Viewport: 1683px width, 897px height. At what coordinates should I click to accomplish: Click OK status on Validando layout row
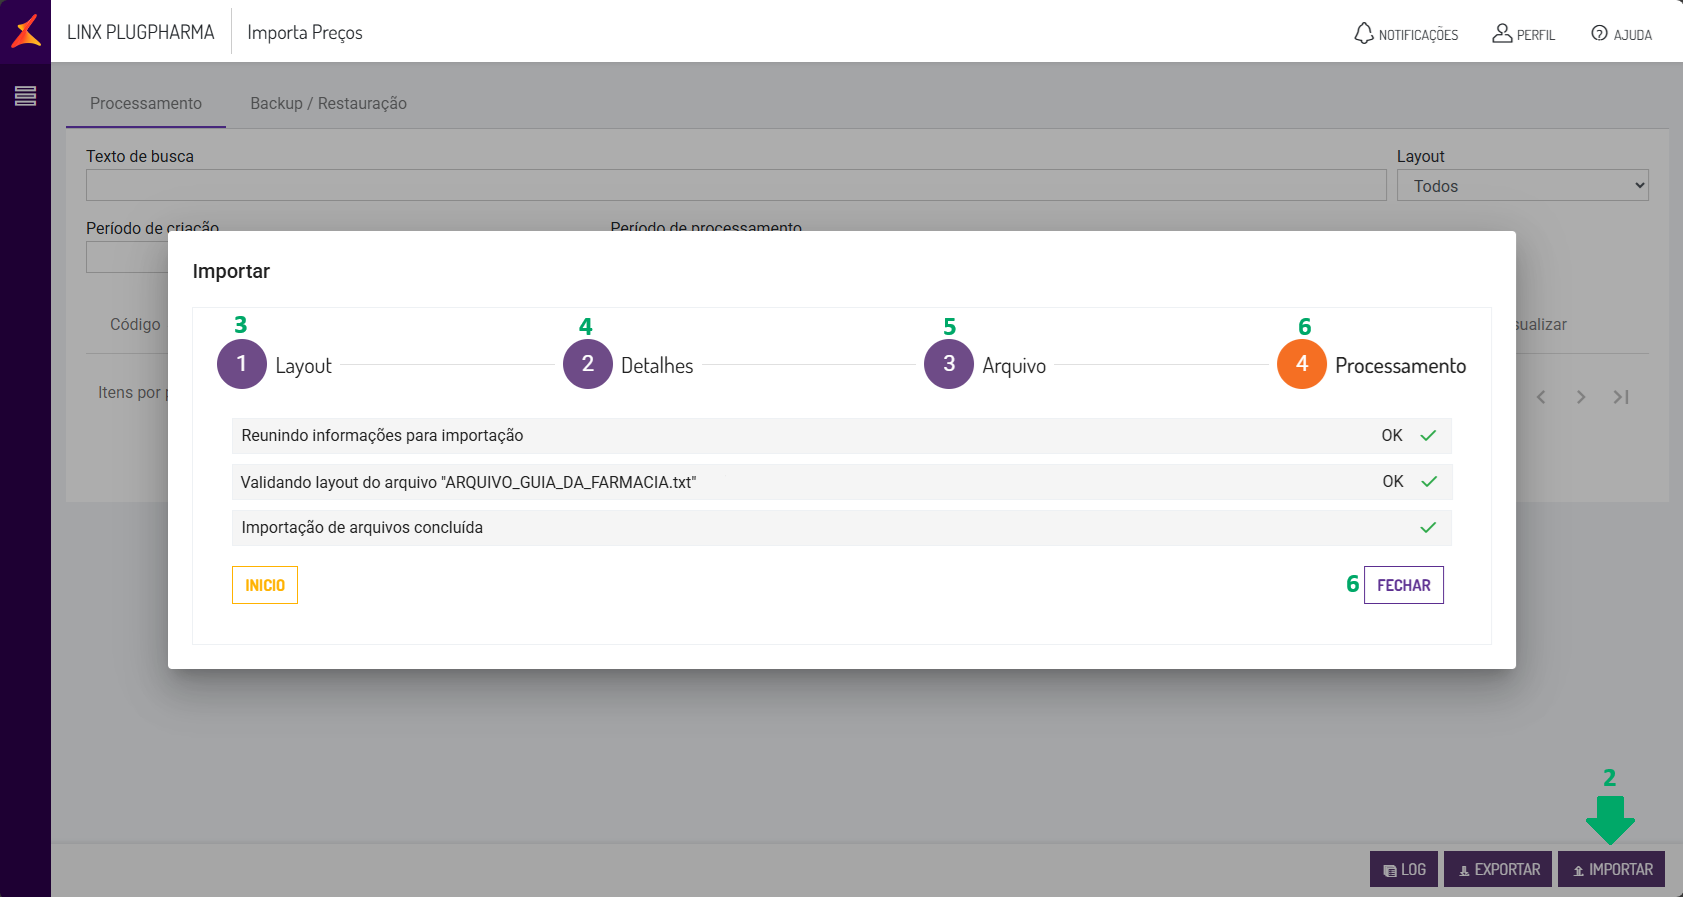(x=1393, y=481)
